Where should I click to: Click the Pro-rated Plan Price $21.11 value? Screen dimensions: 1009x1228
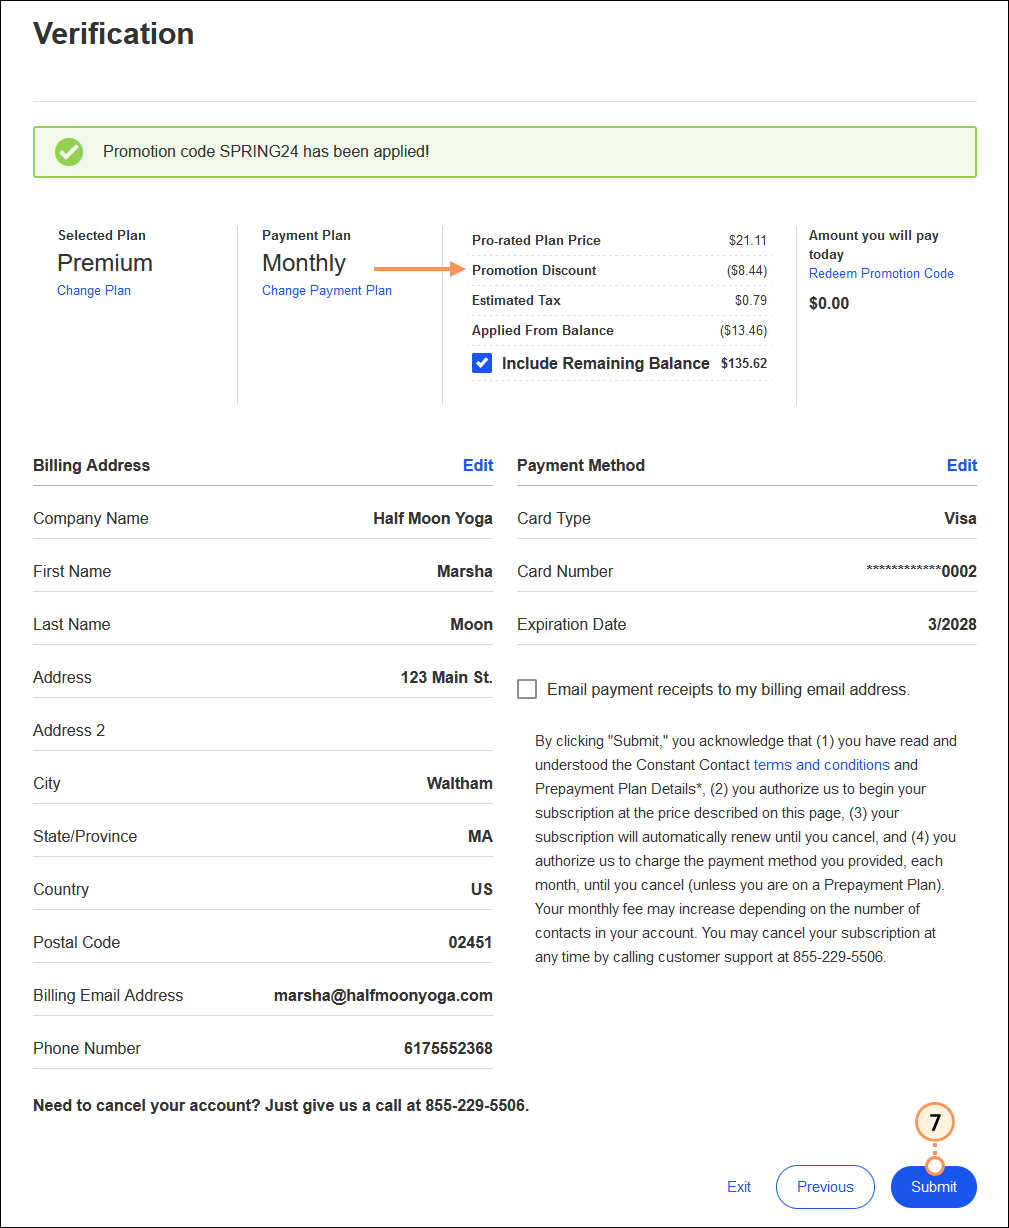(x=748, y=240)
